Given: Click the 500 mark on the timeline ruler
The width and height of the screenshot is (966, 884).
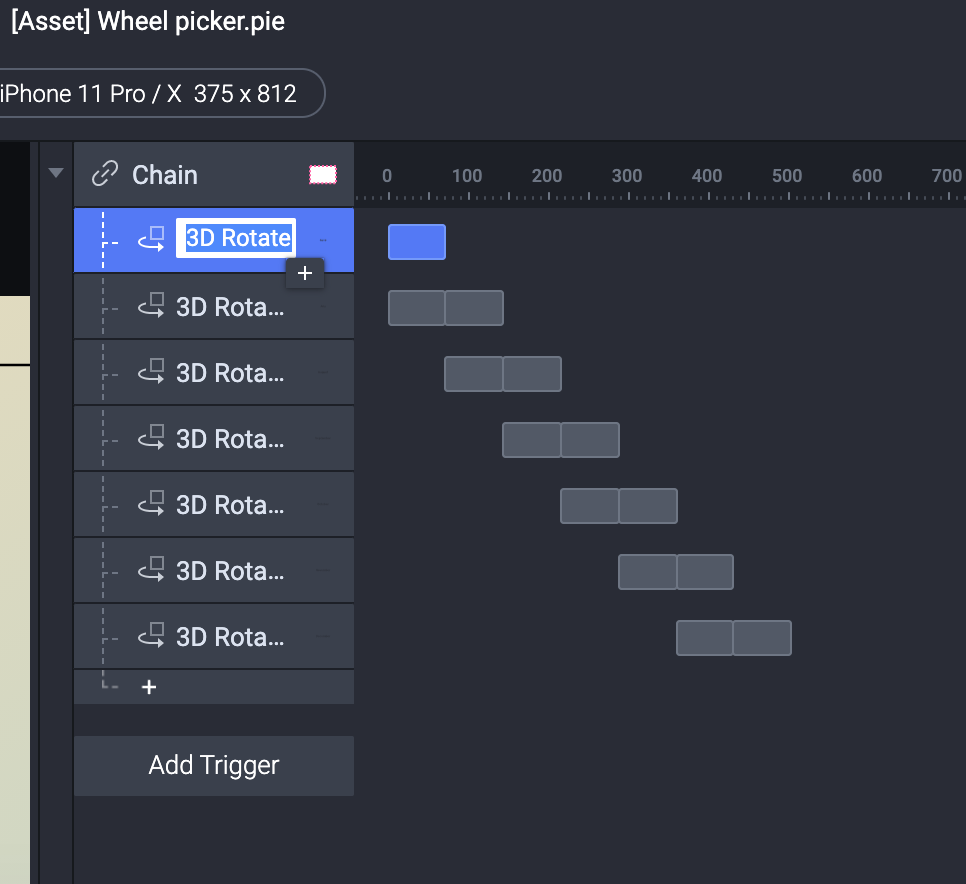Looking at the screenshot, I should pyautogui.click(x=787, y=176).
